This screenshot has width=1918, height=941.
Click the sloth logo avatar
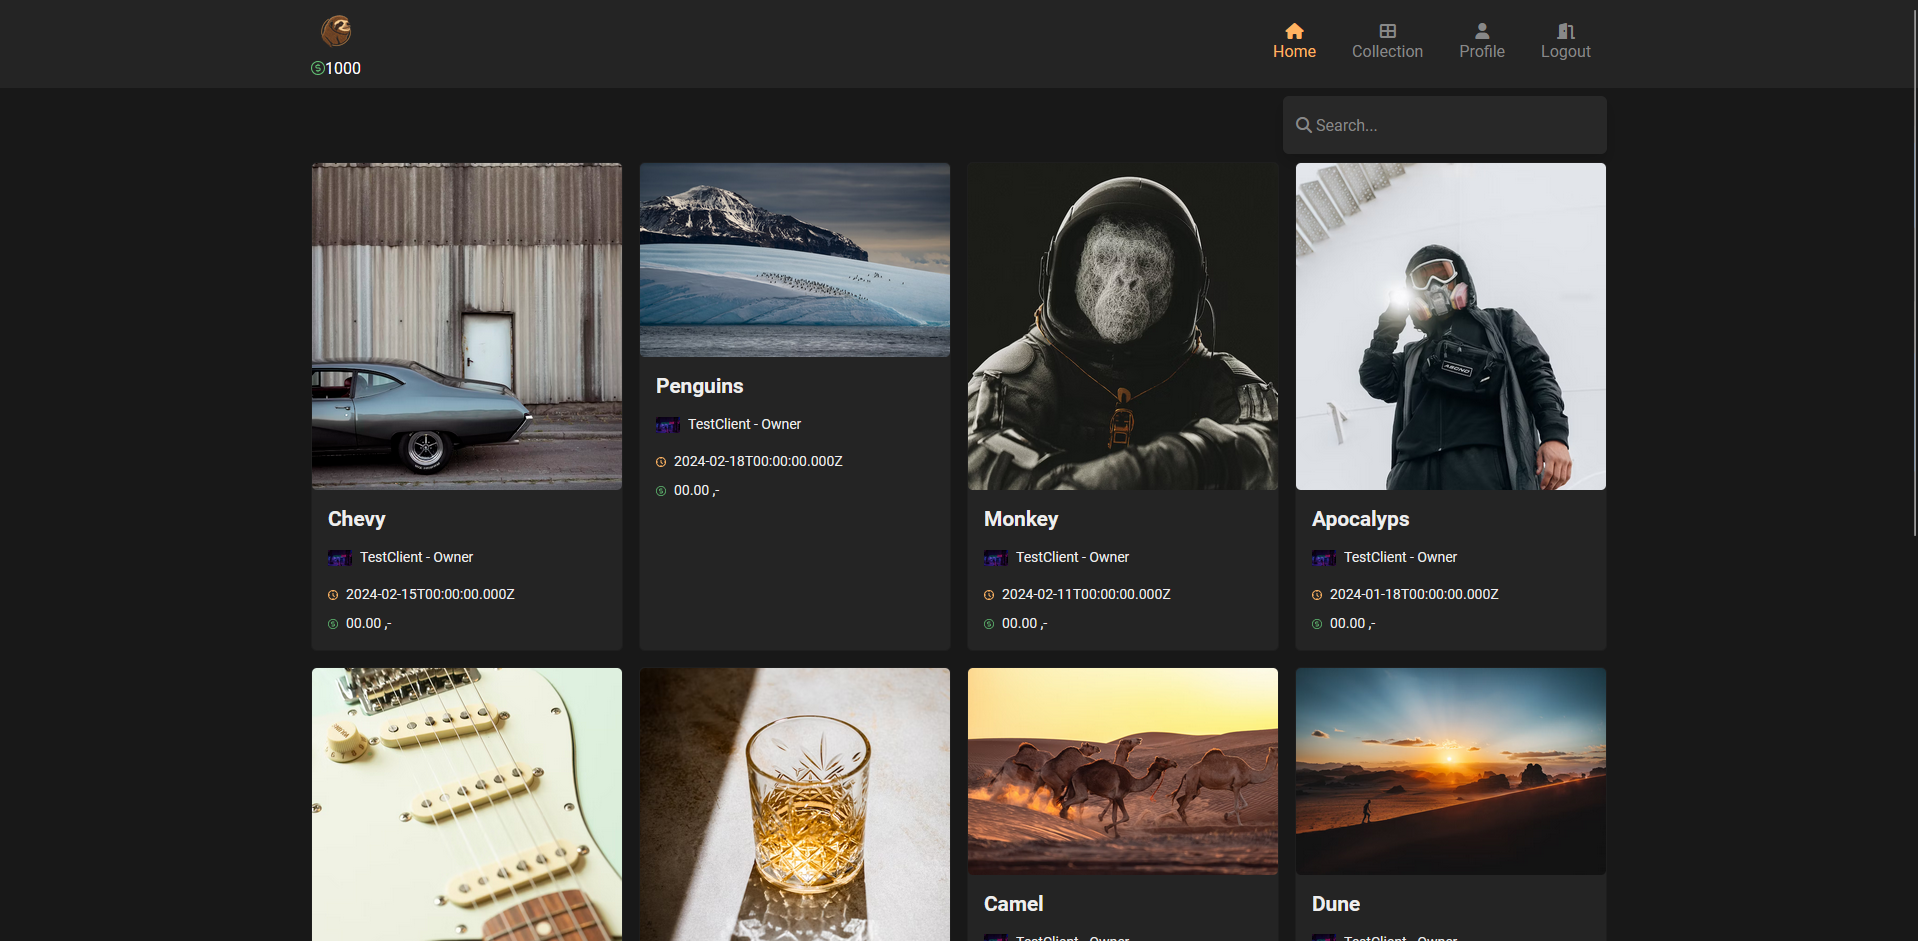[x=336, y=31]
